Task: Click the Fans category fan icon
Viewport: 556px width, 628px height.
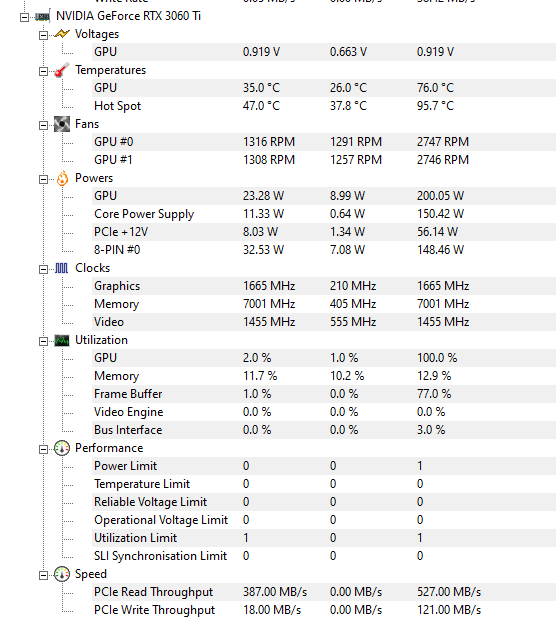Action: pyautogui.click(x=62, y=124)
